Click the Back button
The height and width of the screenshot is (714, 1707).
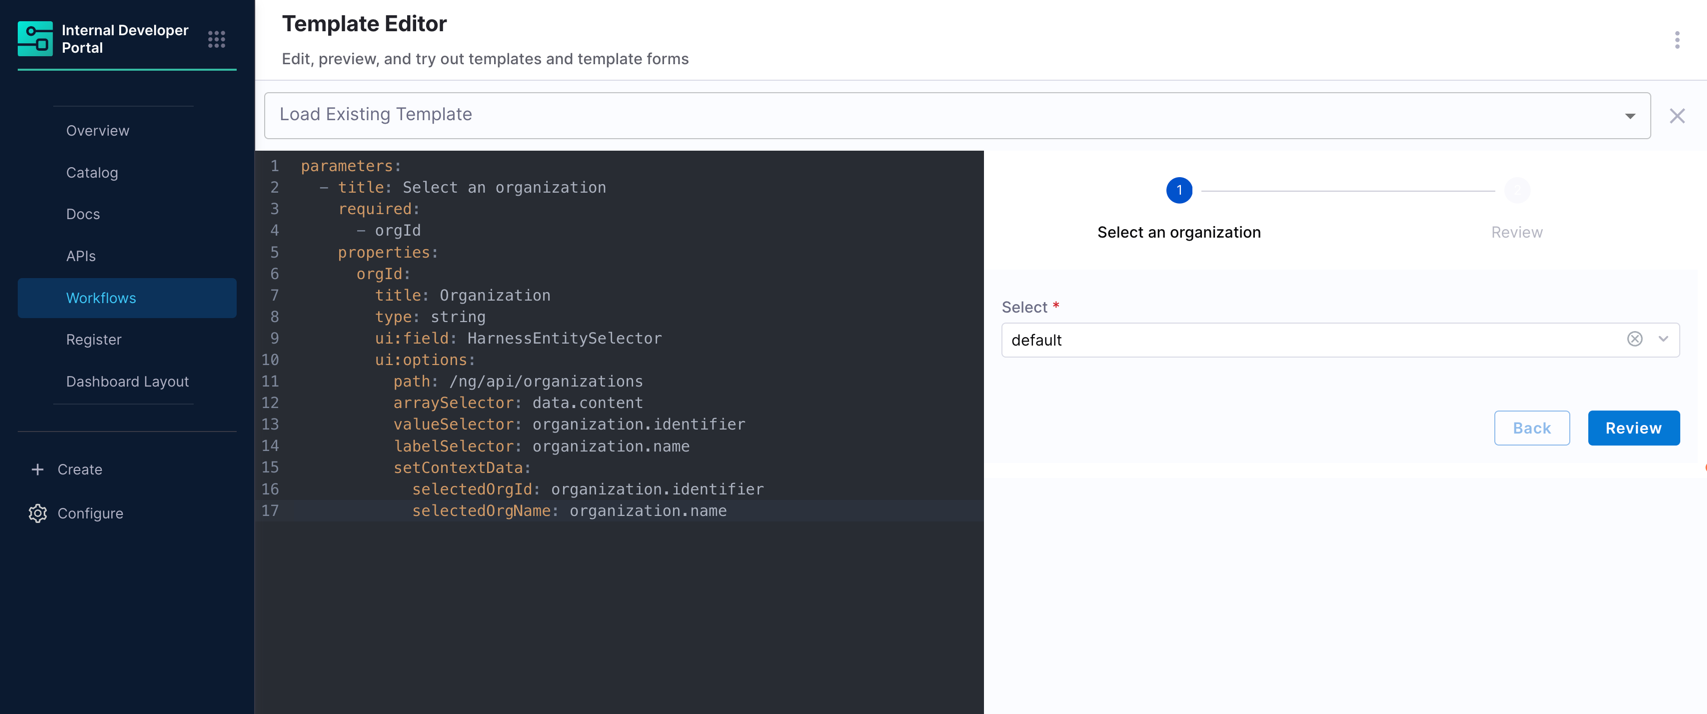point(1531,428)
